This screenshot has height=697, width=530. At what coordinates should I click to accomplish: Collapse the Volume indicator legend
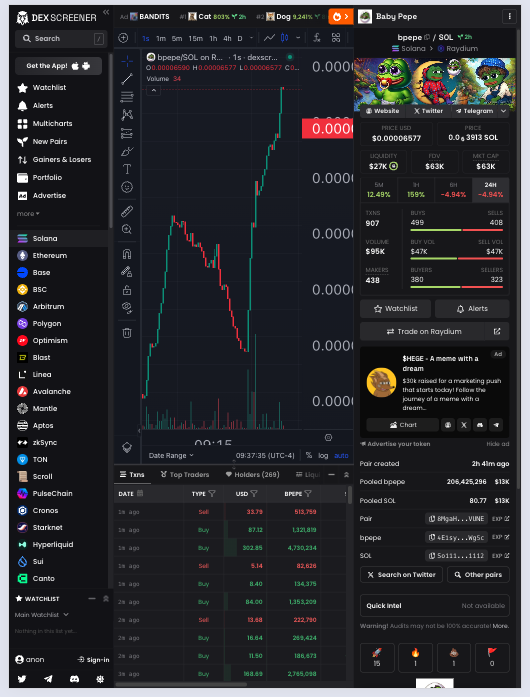pos(153,91)
